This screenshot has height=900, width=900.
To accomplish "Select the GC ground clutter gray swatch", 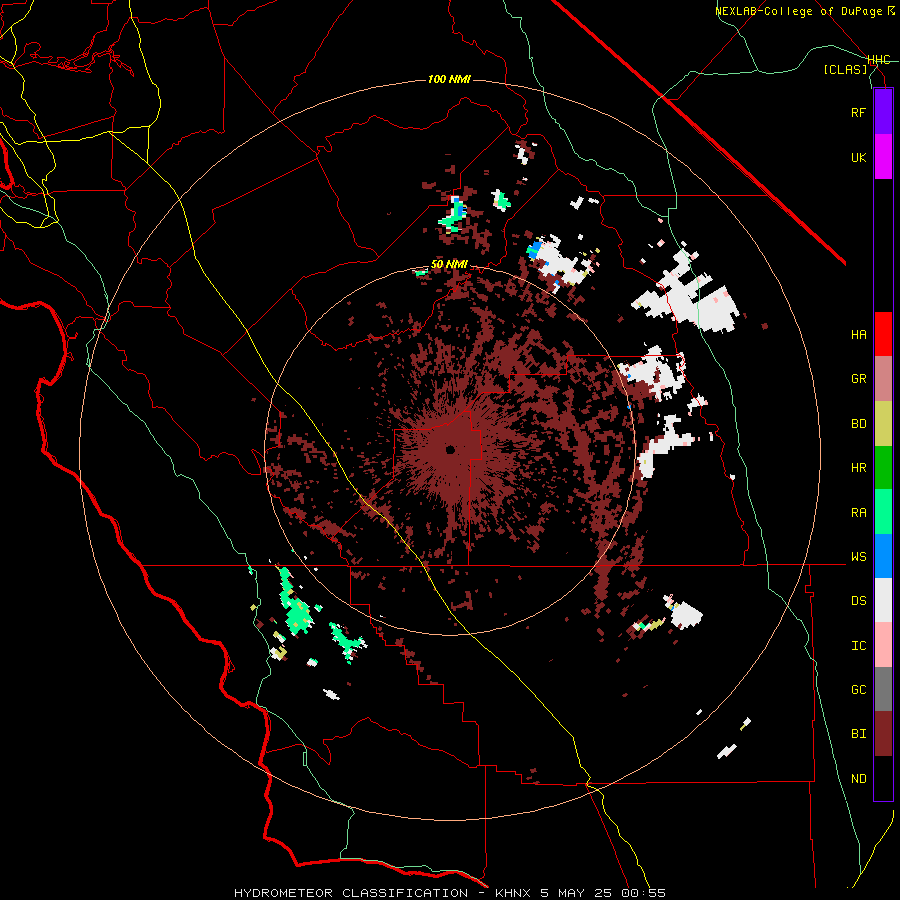I will tap(883, 689).
